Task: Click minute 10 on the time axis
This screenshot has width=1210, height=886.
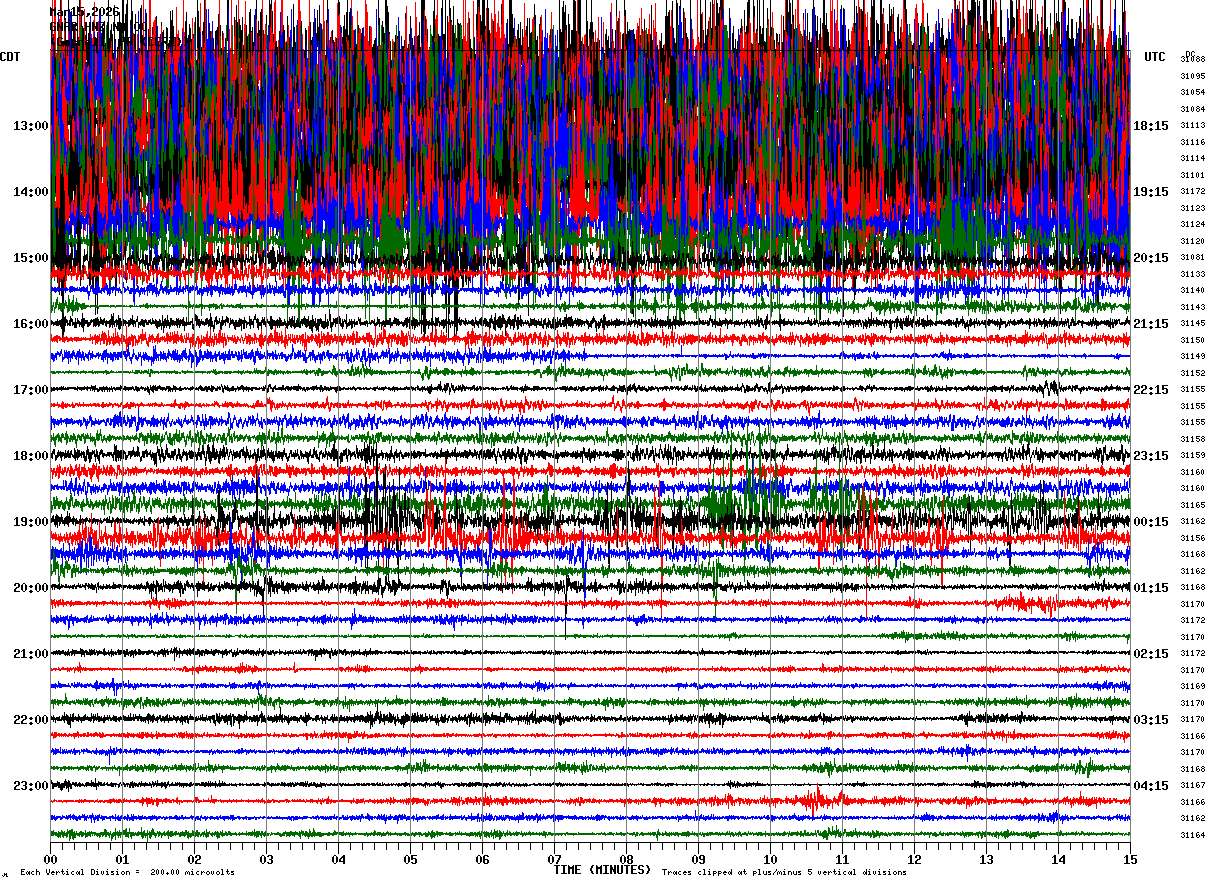Action: click(x=770, y=860)
